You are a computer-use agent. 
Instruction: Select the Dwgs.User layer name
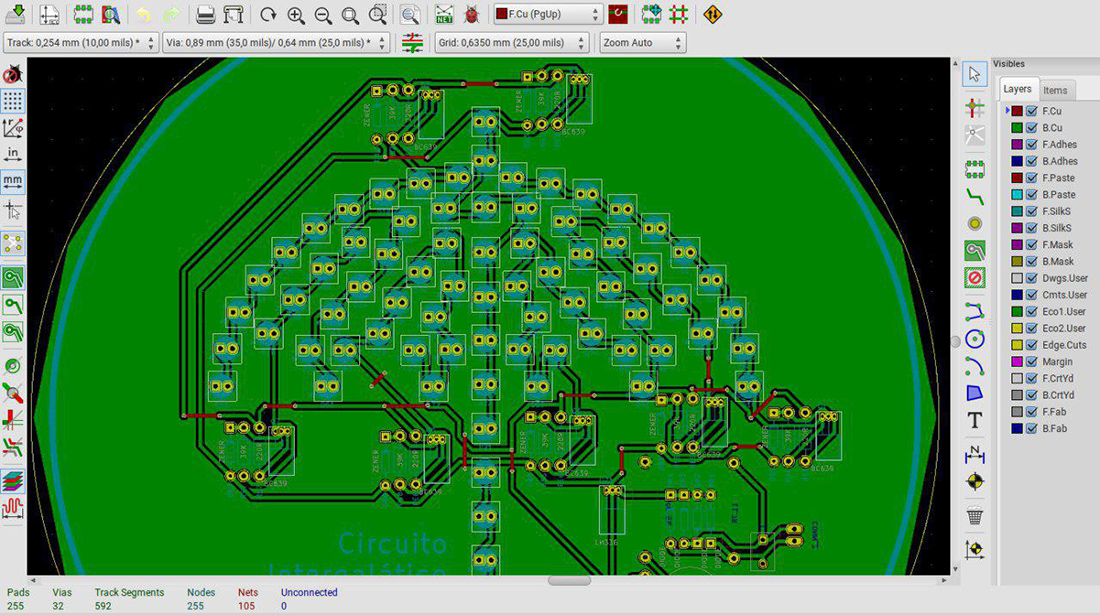click(x=1064, y=278)
